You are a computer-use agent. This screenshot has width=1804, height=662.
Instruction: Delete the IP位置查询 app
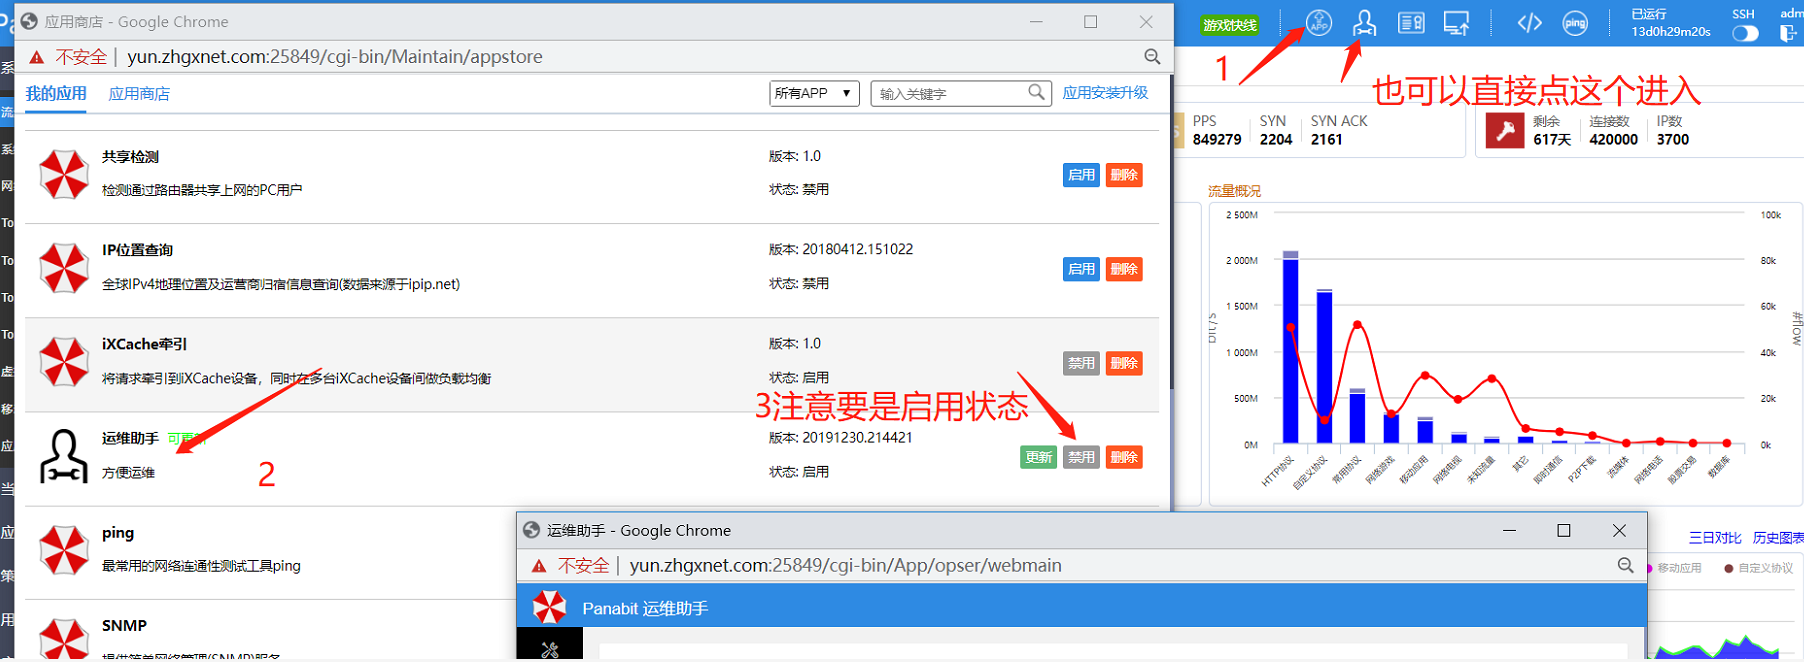tap(1124, 269)
